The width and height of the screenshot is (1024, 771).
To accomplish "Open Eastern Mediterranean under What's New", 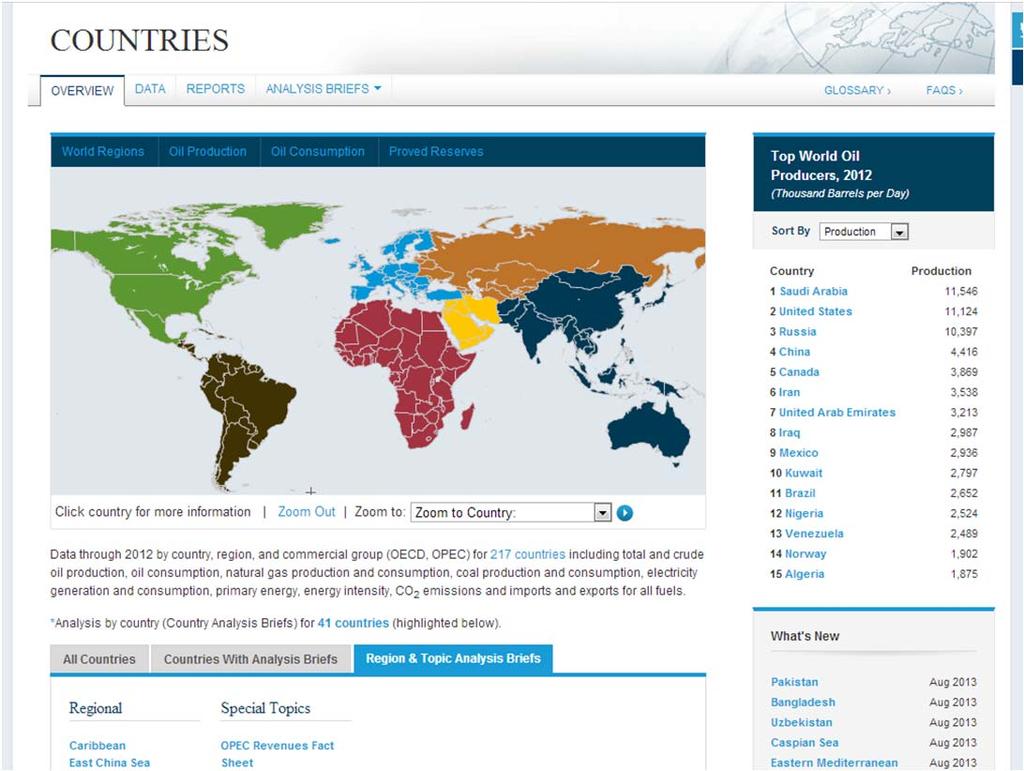I will click(x=834, y=763).
